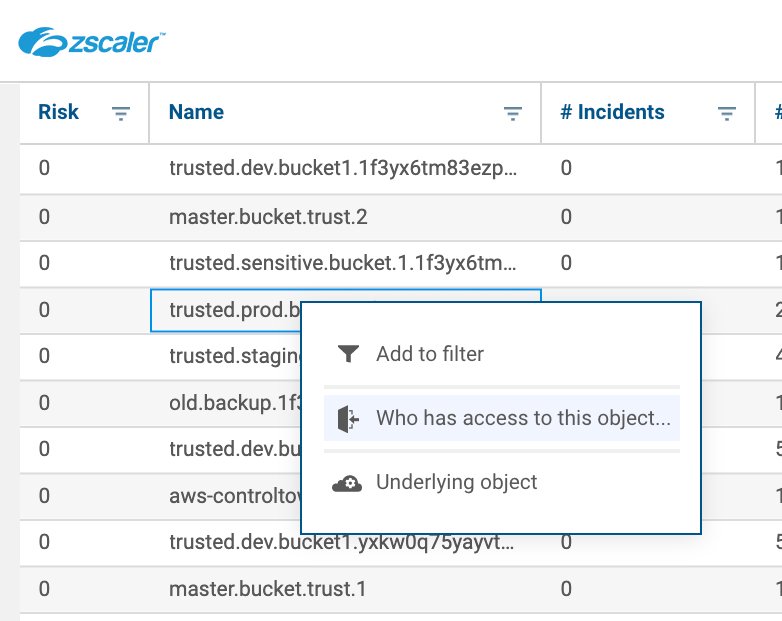Viewport: 782px width, 621px height.
Task: Click the master.bucket.trust.1 name cell
Action: click(268, 589)
